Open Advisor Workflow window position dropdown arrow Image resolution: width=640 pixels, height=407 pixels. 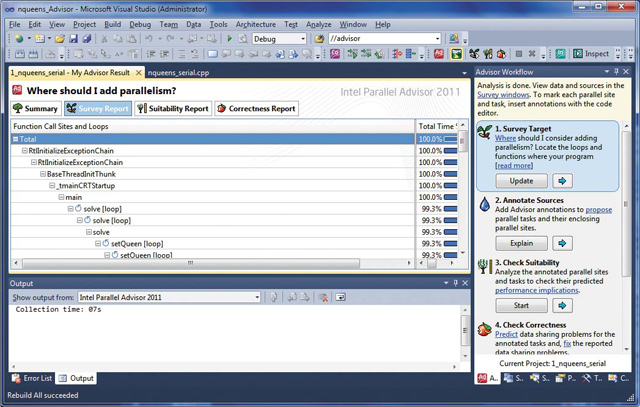tap(607, 71)
